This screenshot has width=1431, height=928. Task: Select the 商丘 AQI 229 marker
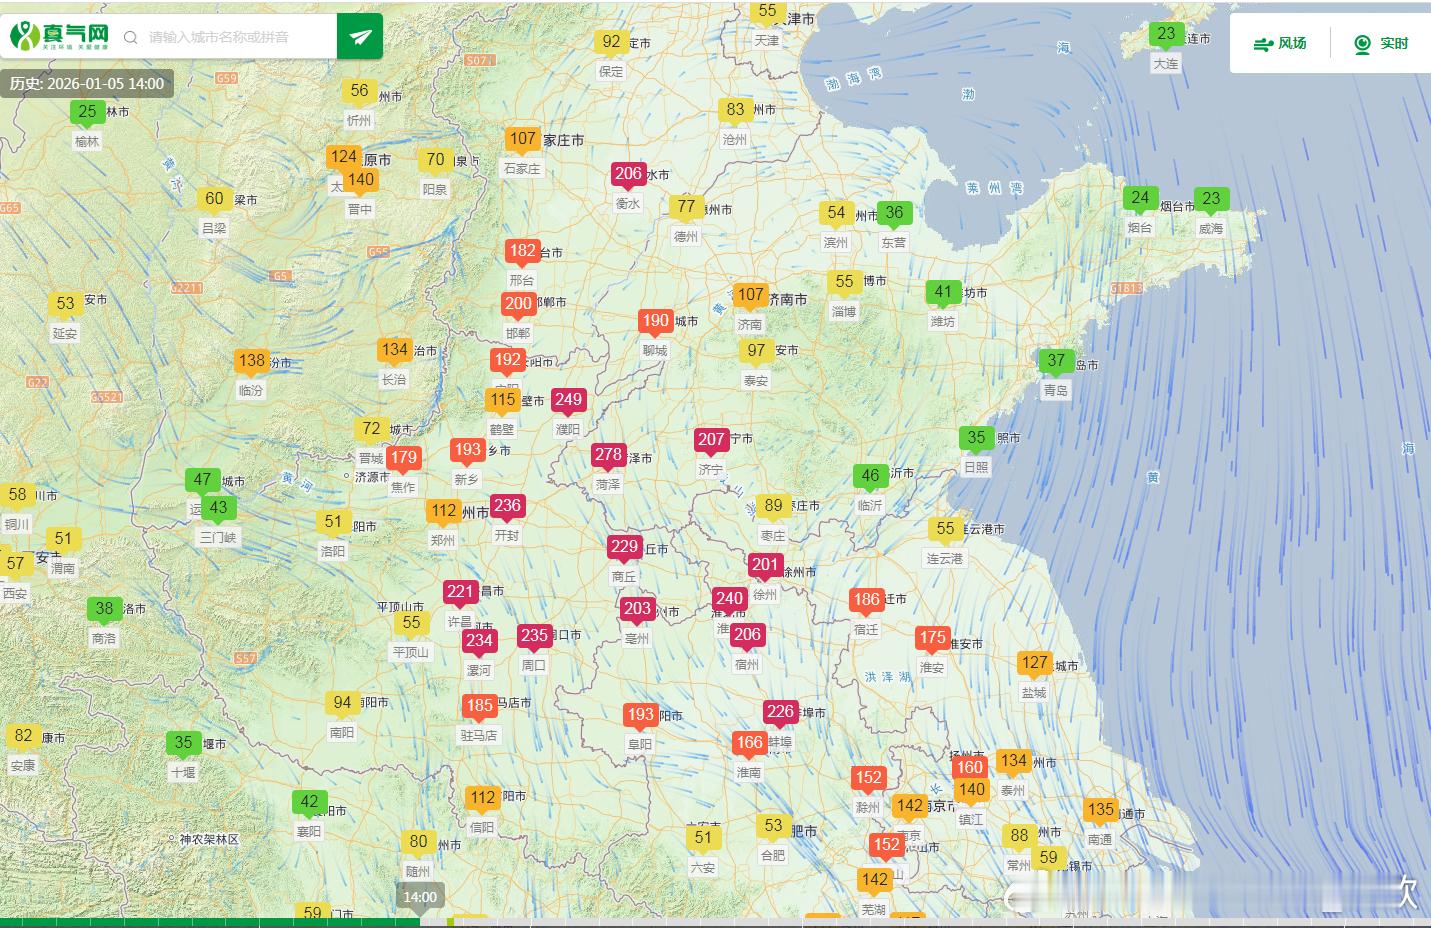624,548
